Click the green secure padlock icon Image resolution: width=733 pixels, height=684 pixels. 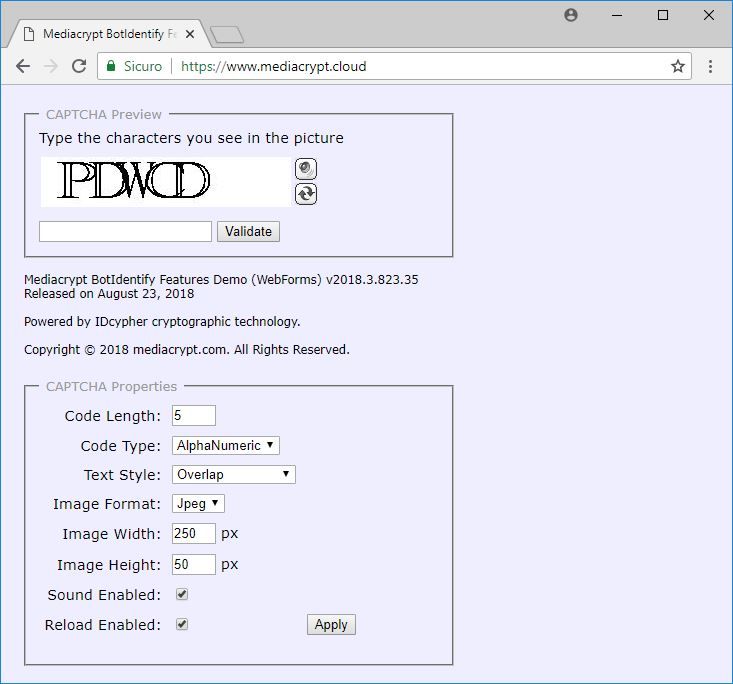coord(111,66)
